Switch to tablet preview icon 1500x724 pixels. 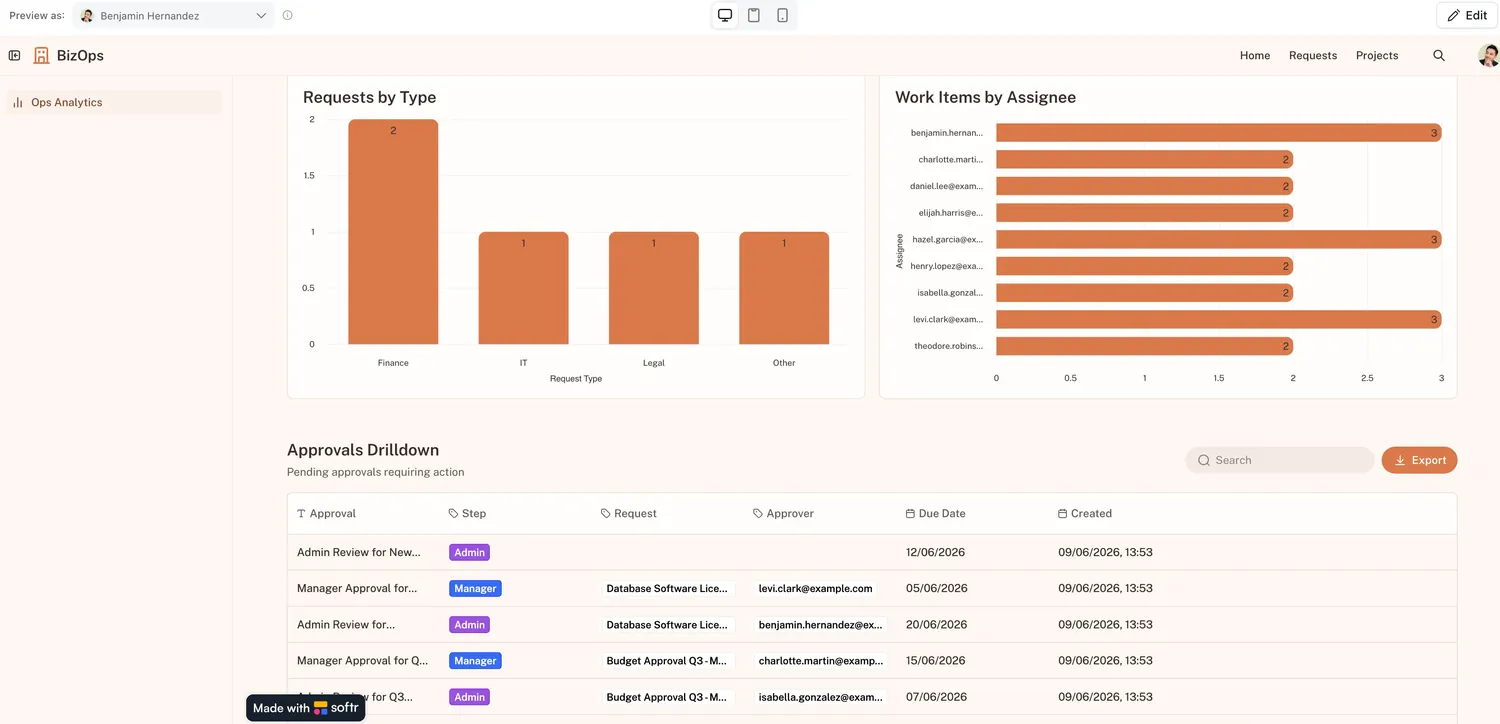click(754, 15)
